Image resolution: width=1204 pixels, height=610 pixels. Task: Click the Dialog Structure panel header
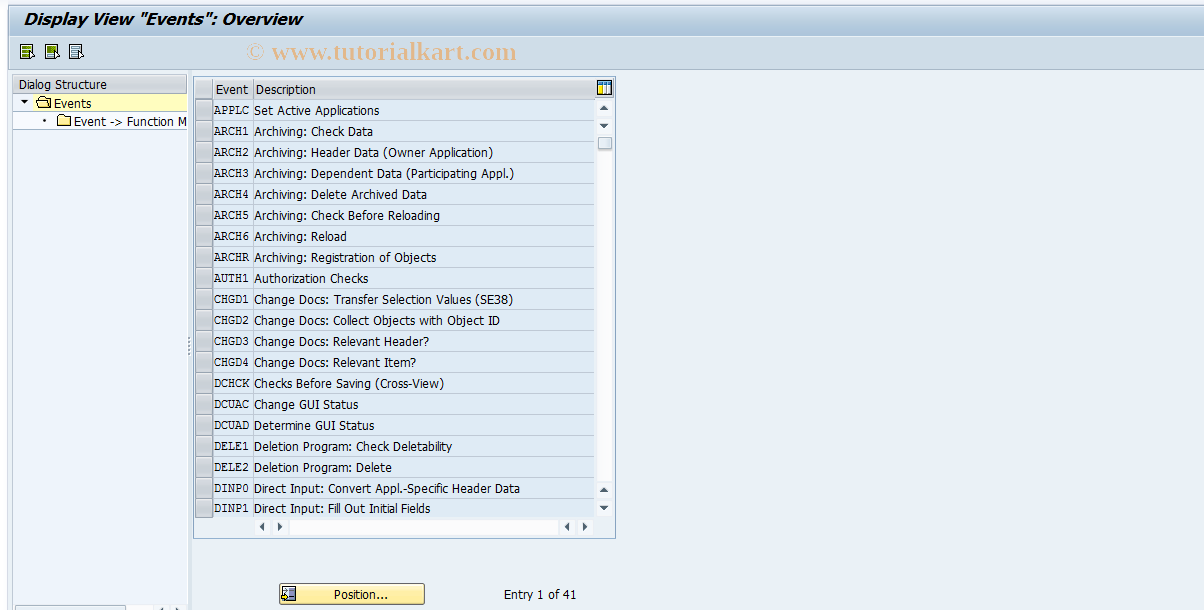point(100,85)
